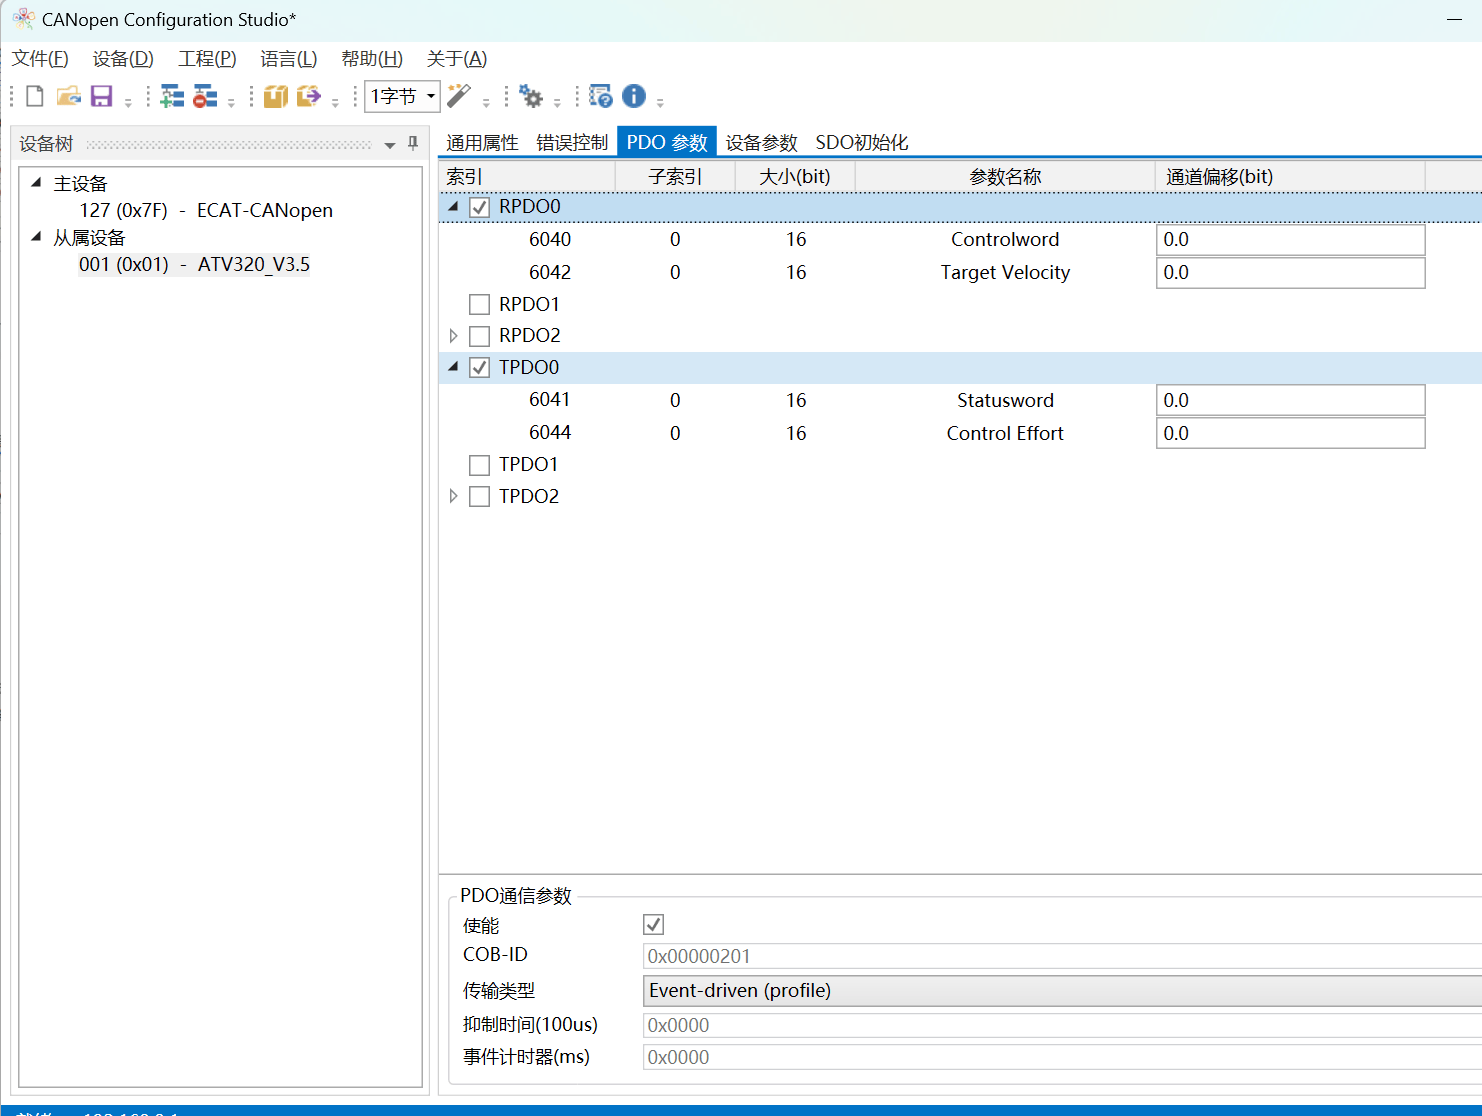This screenshot has width=1482, height=1116.
Task: Open overflow arrow after the export icon
Action: coord(335,102)
